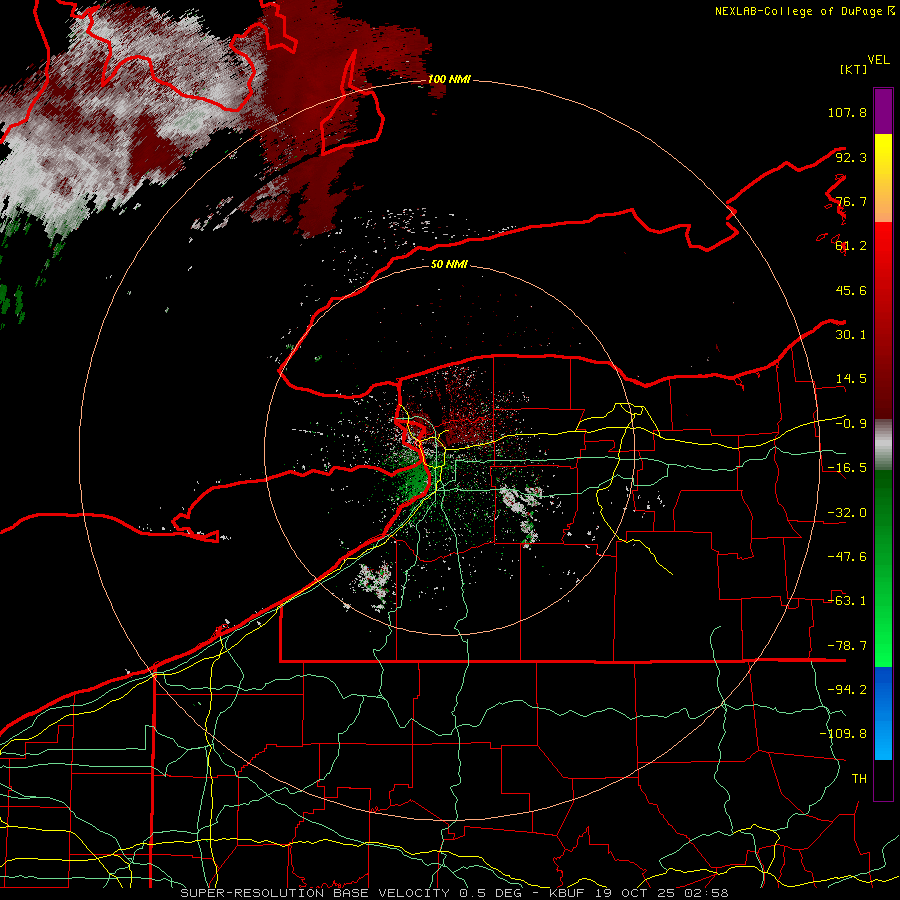Click the 92.3 legend value

(851, 157)
